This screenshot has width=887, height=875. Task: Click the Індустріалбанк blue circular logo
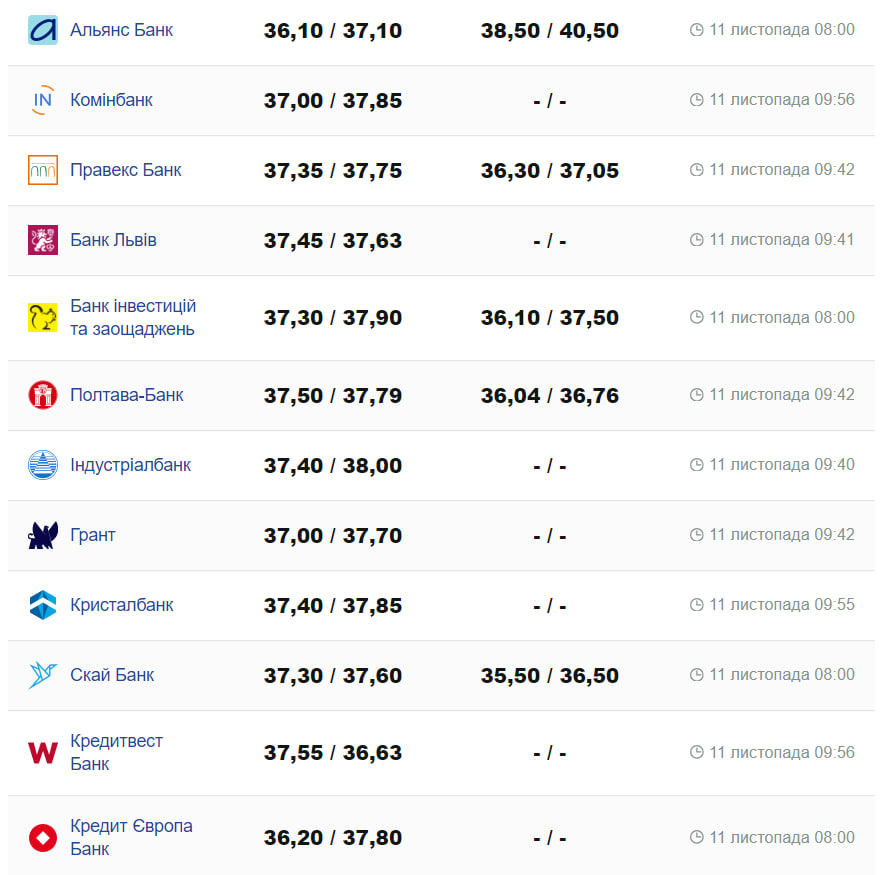click(43, 465)
